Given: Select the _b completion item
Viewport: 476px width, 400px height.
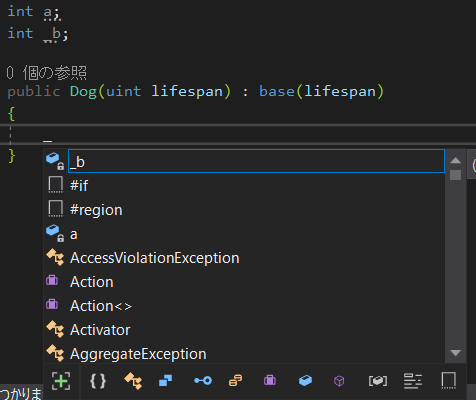Looking at the screenshot, I should pyautogui.click(x=256, y=161).
